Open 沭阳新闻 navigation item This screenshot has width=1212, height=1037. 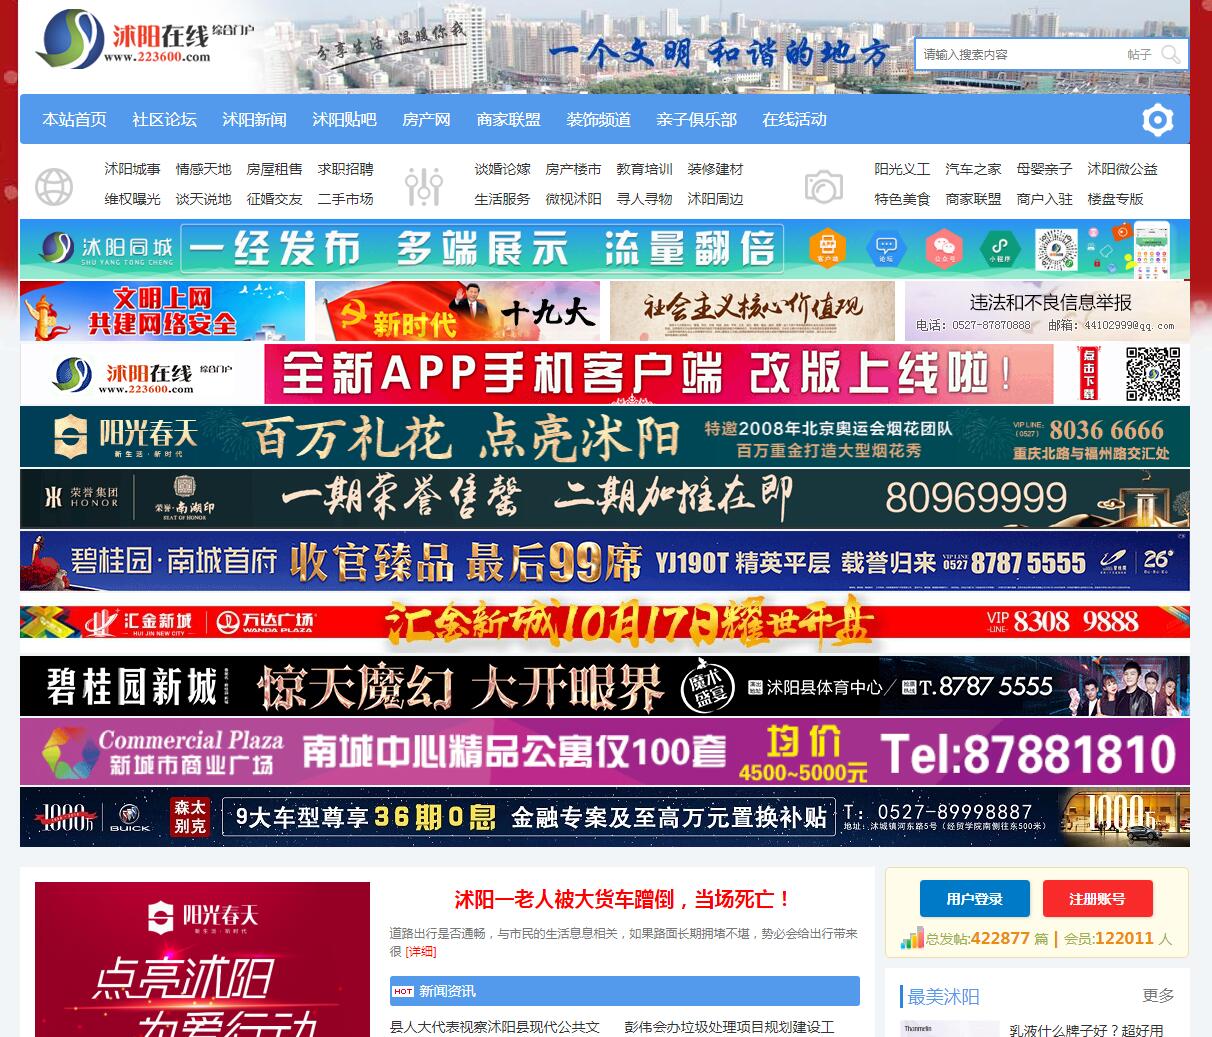coord(254,119)
